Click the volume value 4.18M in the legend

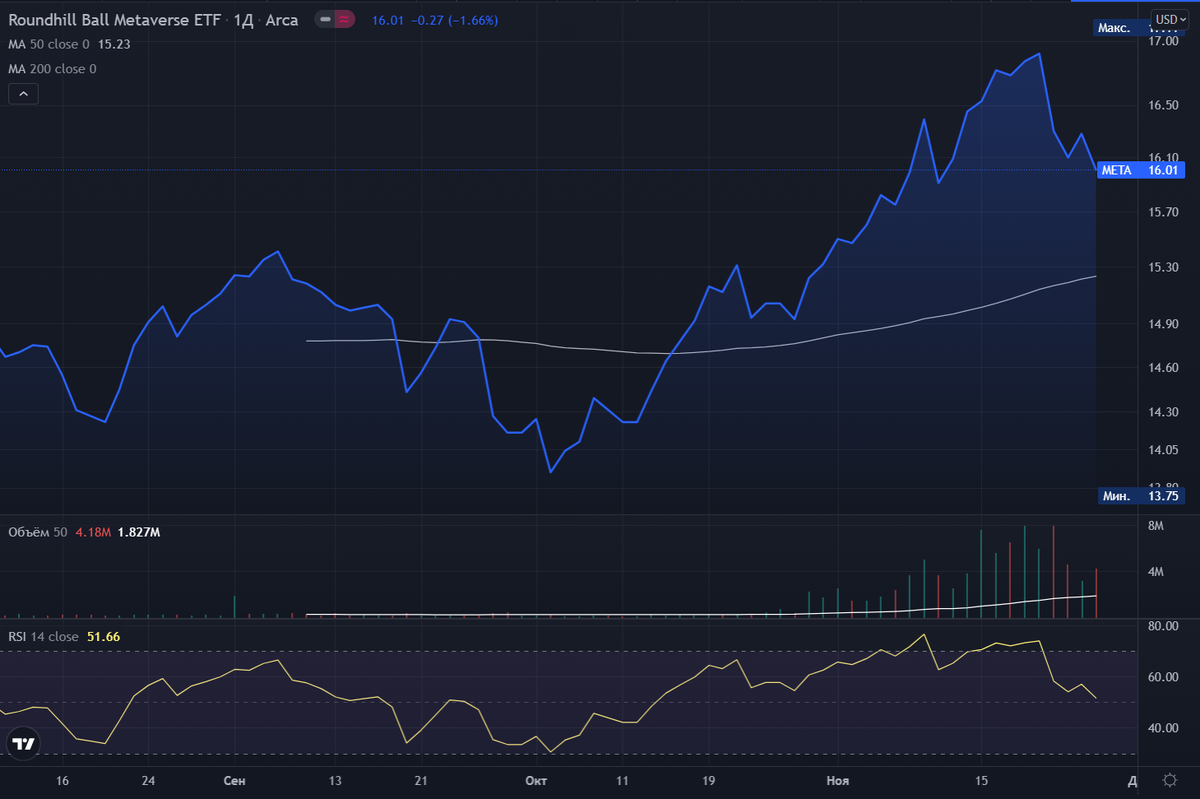coord(92,532)
